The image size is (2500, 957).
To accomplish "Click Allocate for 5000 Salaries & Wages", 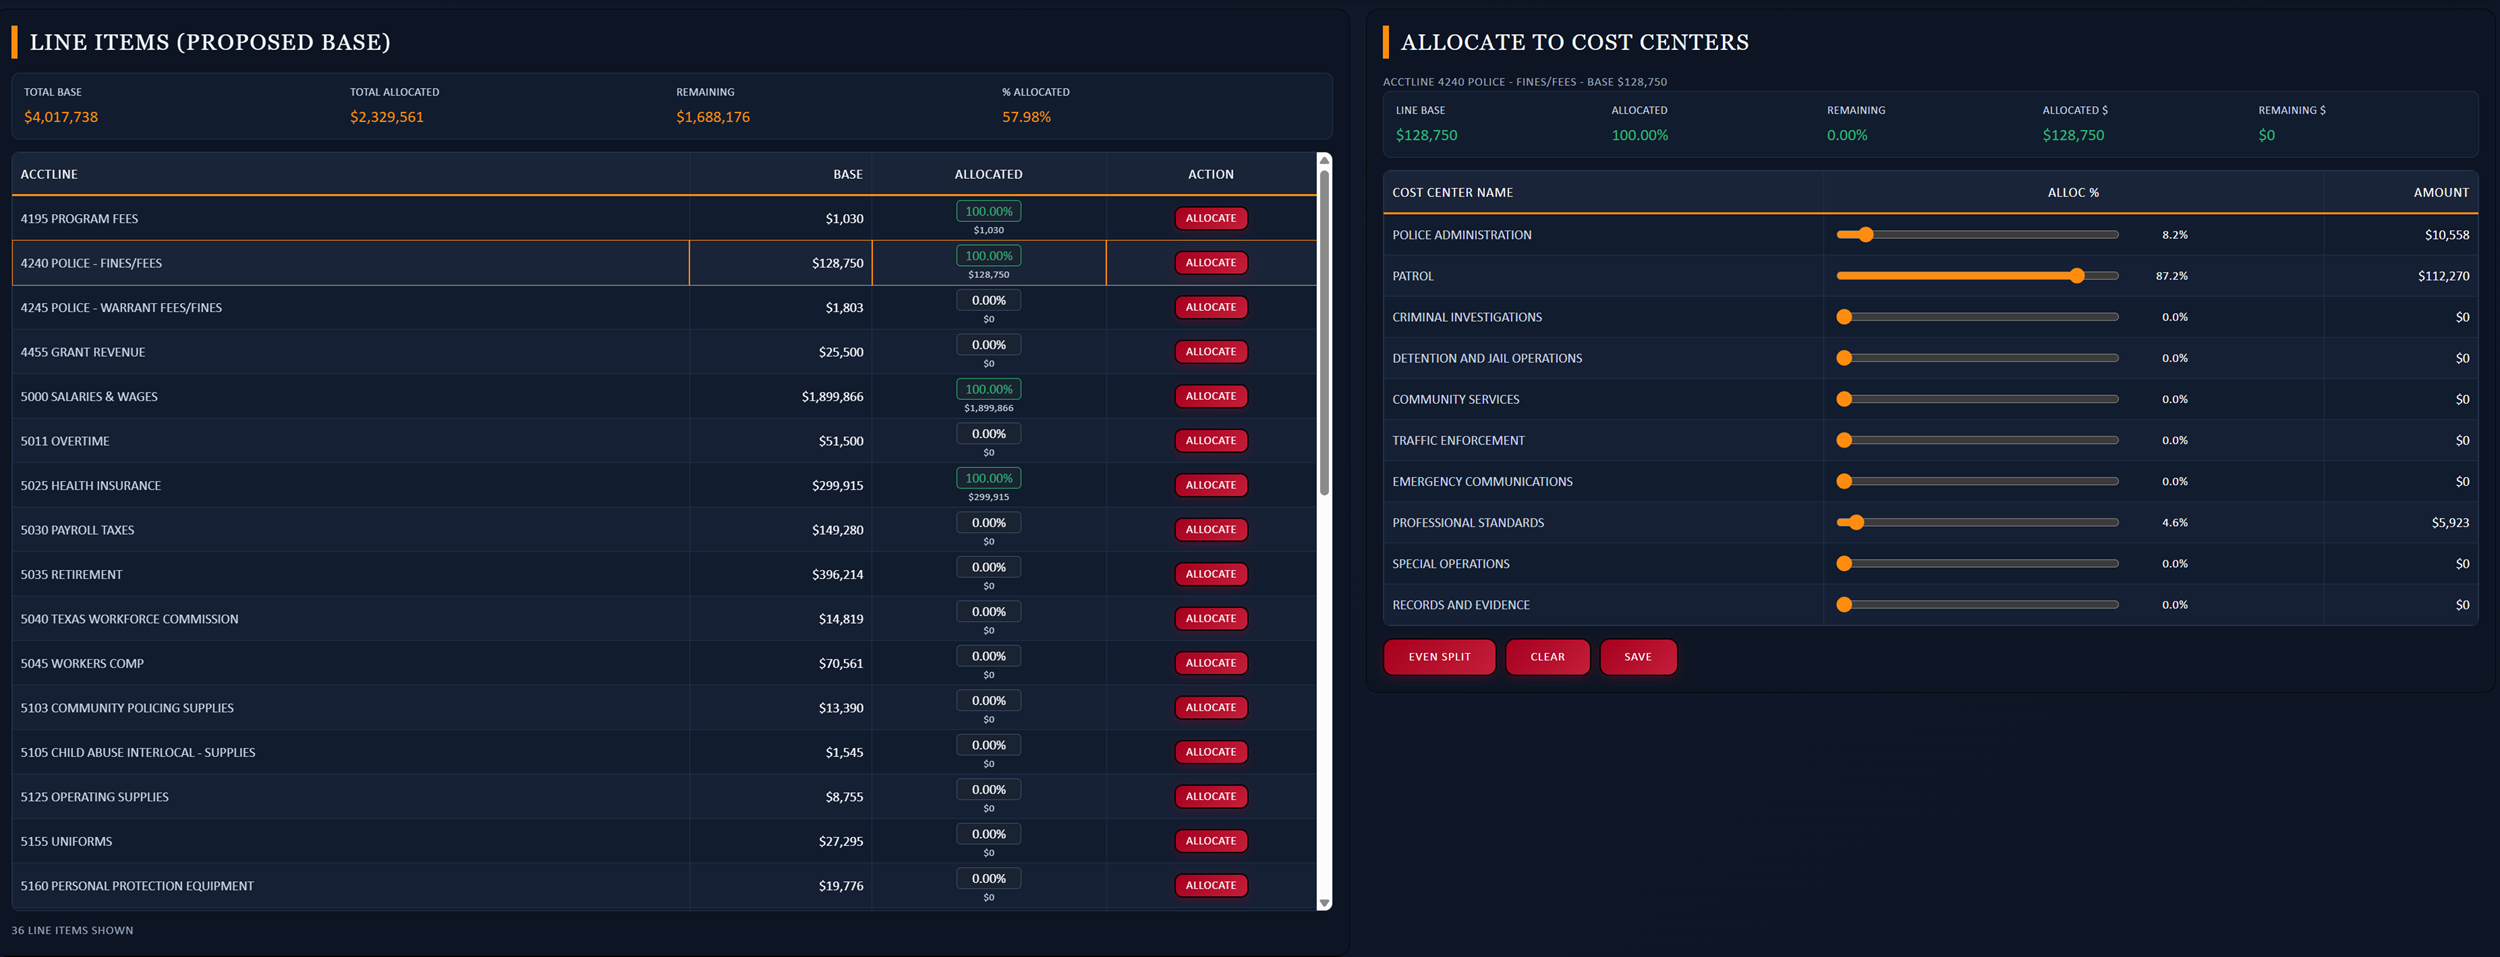I will 1210,396.
